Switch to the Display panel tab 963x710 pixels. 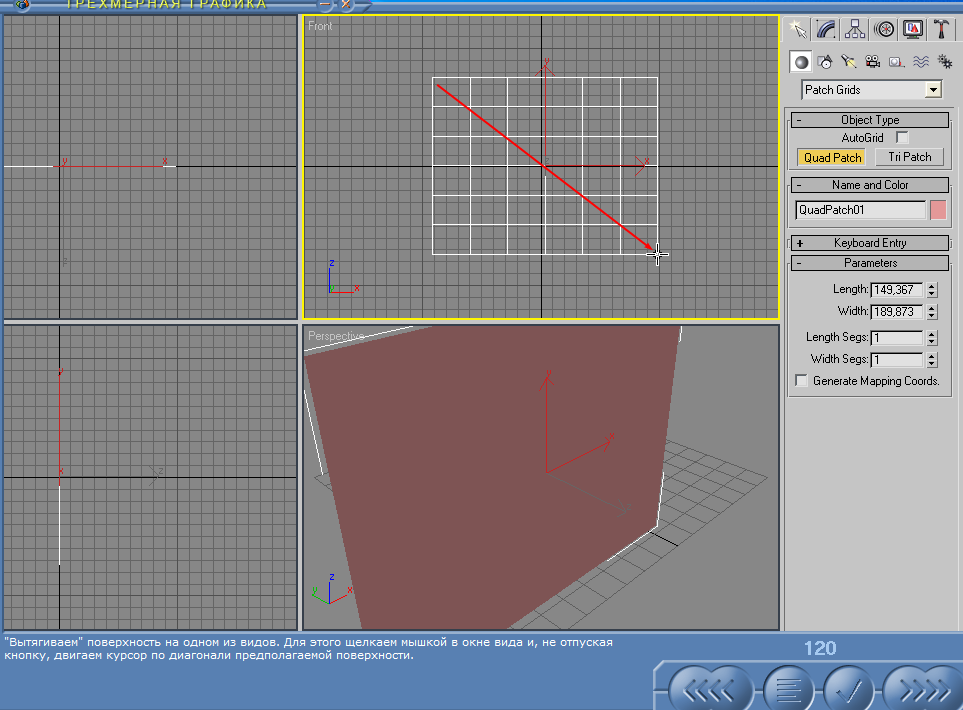click(x=913, y=29)
